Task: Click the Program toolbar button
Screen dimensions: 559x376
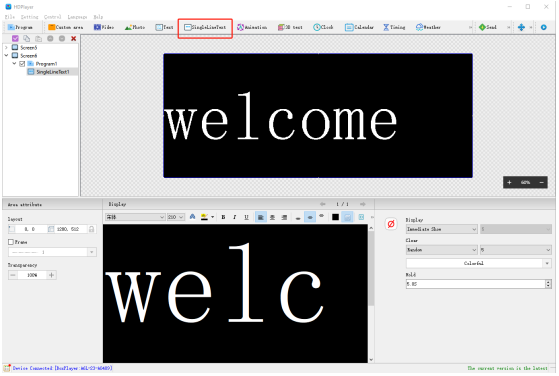Action: pyautogui.click(x=20, y=27)
